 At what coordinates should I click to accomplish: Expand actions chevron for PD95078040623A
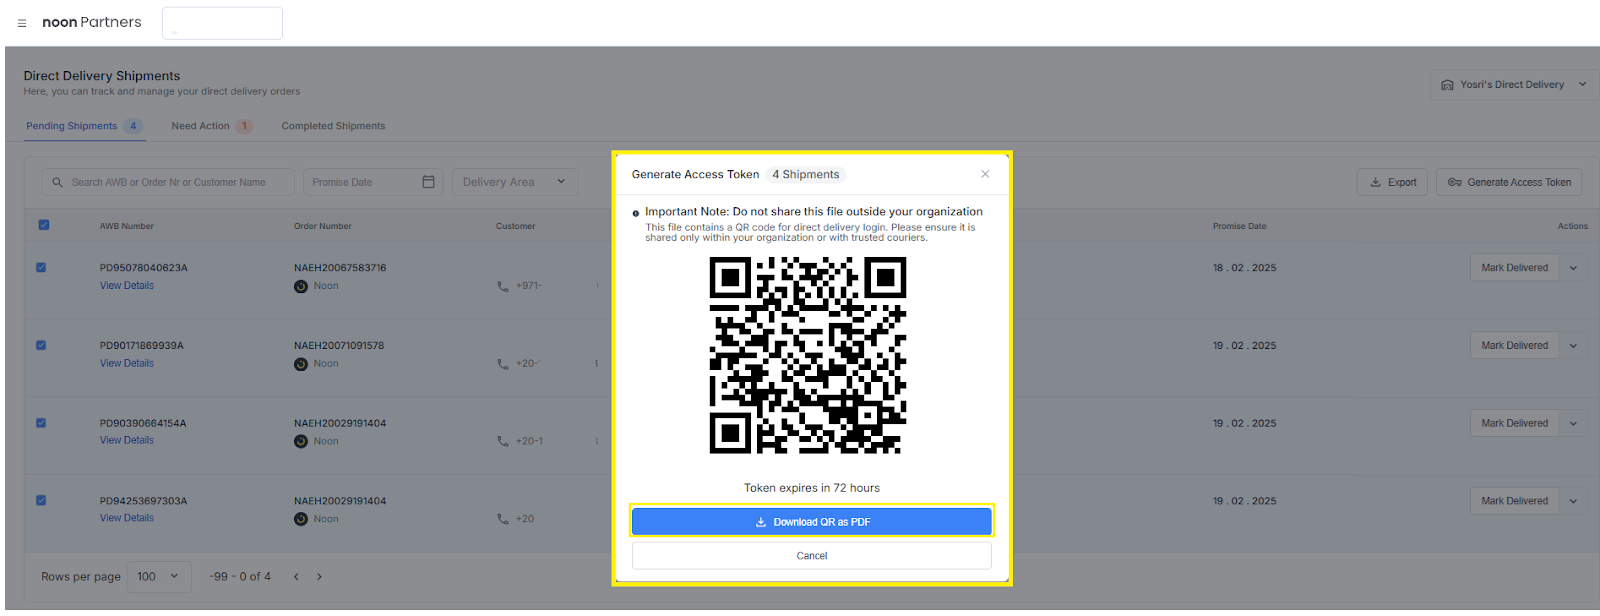pos(1573,268)
